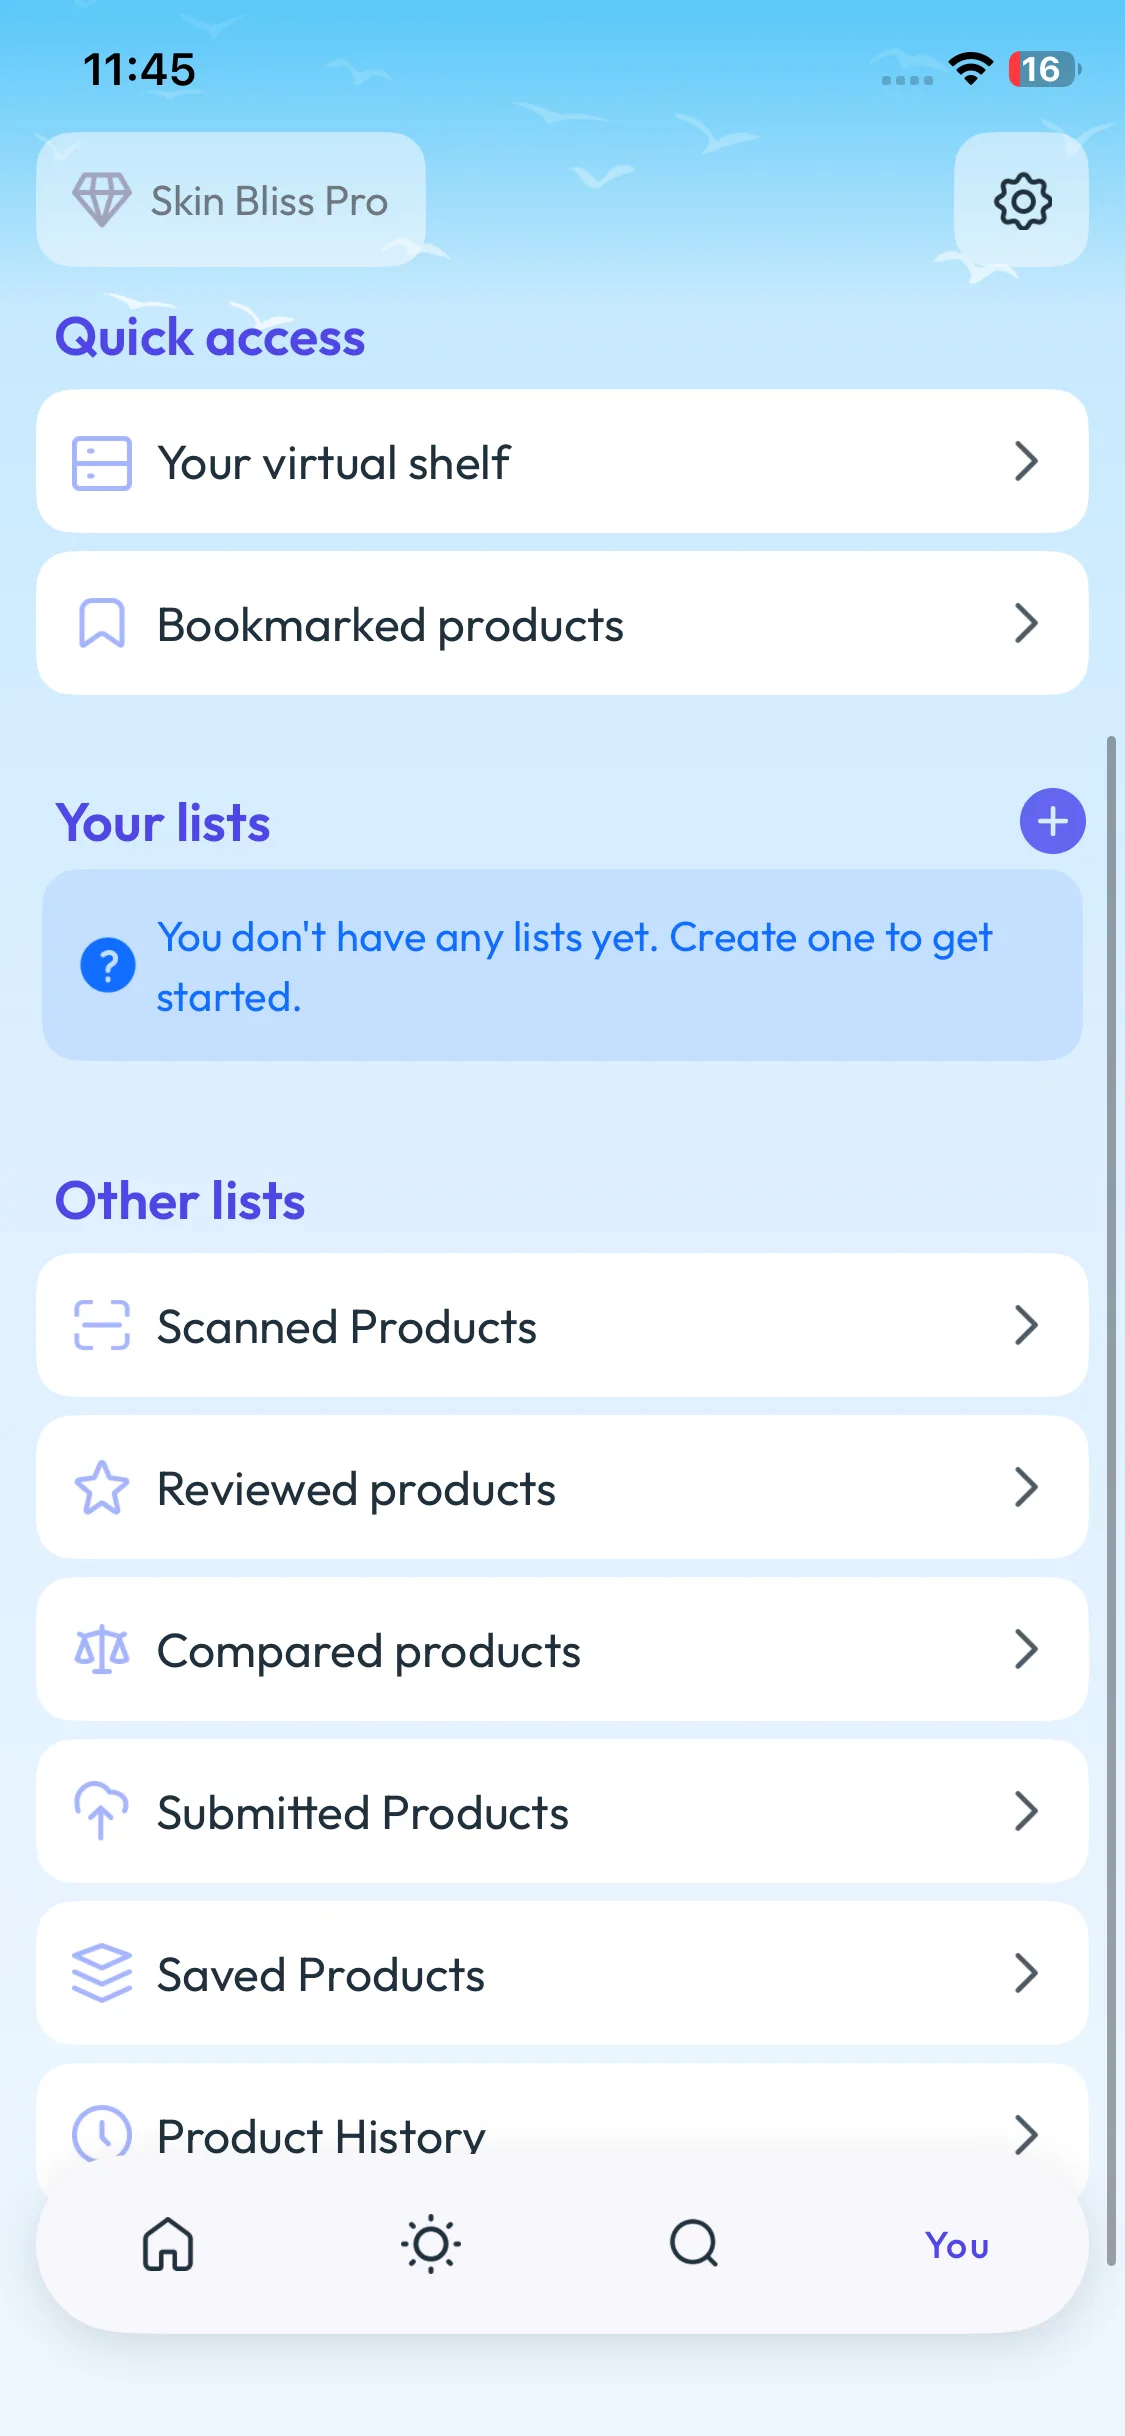Expand the Saved Products chevron

[x=1026, y=1974]
